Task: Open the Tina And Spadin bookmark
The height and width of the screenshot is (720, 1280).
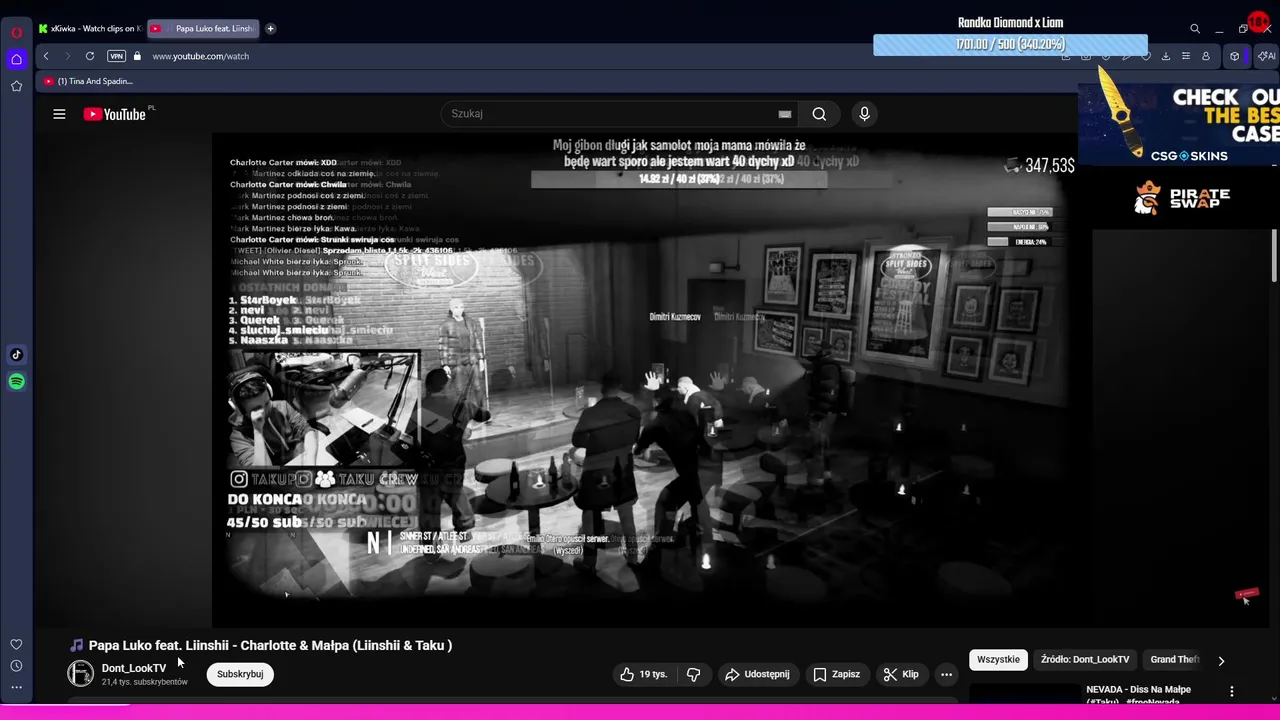Action: pos(88,81)
